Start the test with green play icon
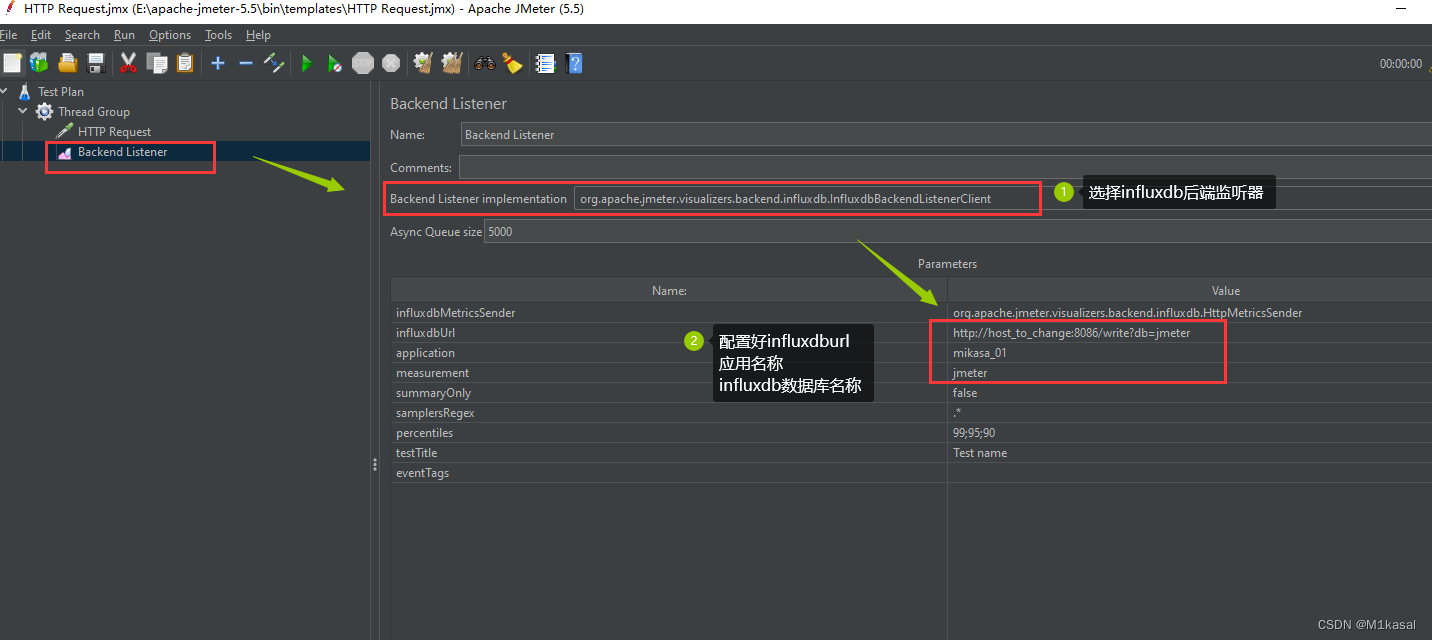The height and width of the screenshot is (640, 1432). [x=307, y=63]
